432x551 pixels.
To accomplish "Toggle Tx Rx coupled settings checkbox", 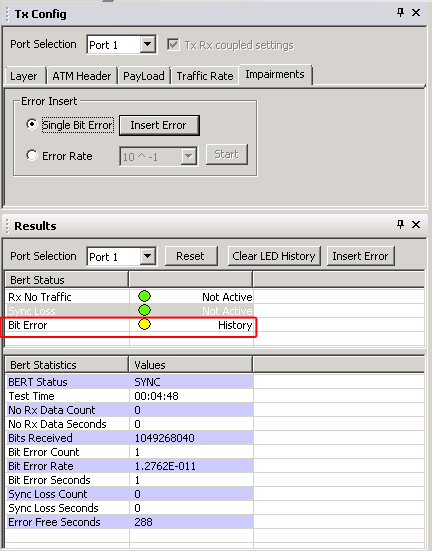I will (x=173, y=45).
